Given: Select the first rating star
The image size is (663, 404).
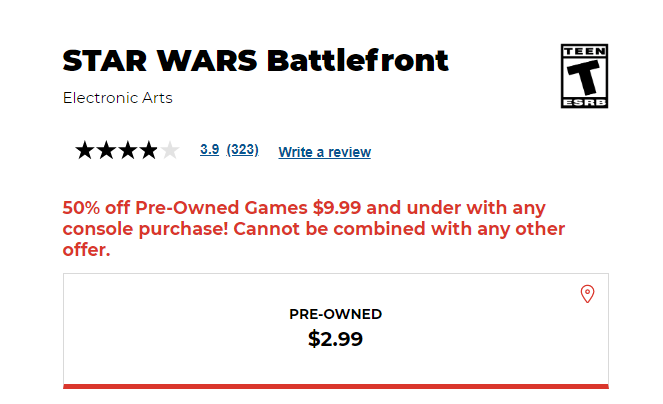Looking at the screenshot, I should pyautogui.click(x=85, y=151).
